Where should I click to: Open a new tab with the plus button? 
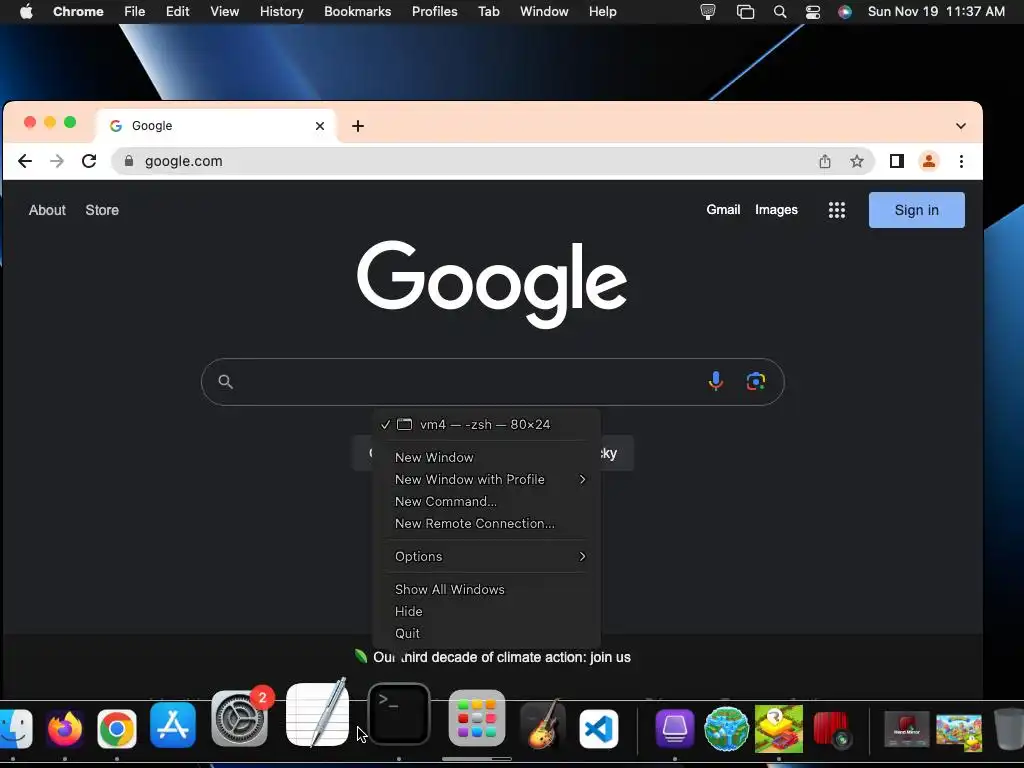coord(358,126)
